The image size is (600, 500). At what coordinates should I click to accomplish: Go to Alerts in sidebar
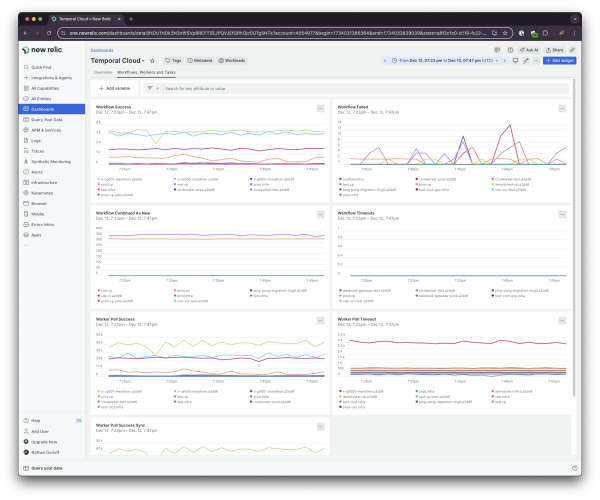[38, 172]
